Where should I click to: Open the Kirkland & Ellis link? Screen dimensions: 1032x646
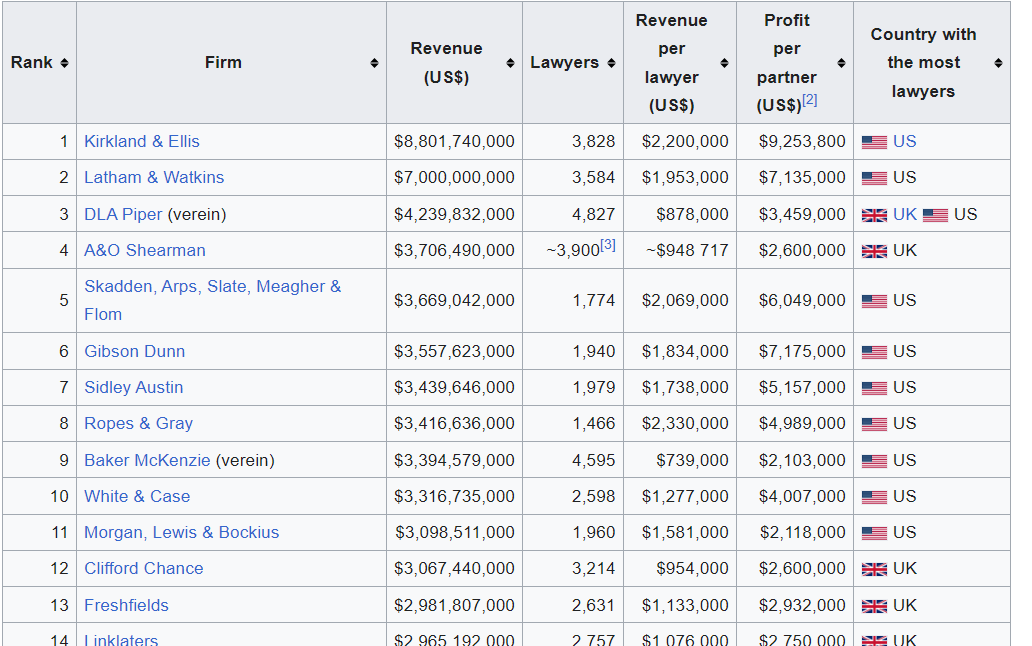pyautogui.click(x=142, y=141)
